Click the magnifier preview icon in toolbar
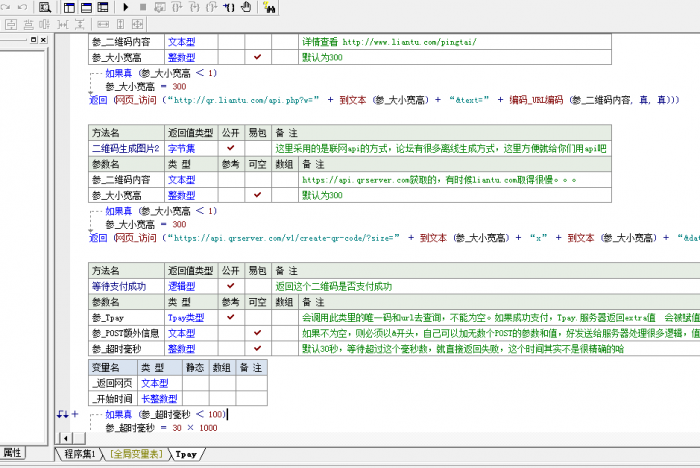700x468 pixels. click(45, 7)
